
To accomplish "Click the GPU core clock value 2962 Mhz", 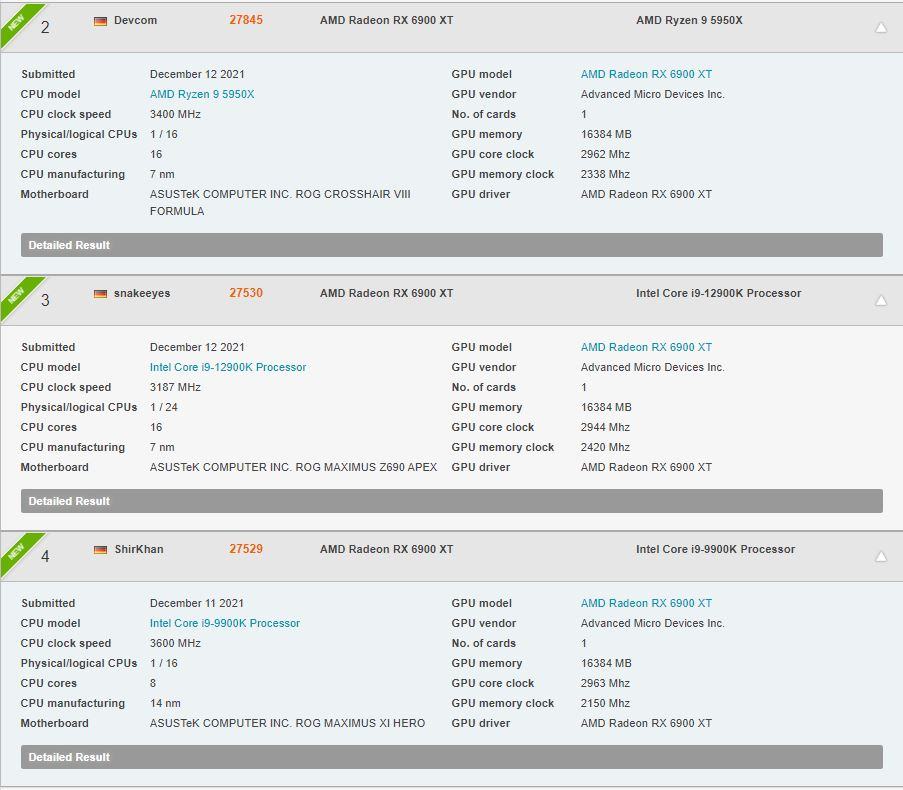I will (605, 154).
